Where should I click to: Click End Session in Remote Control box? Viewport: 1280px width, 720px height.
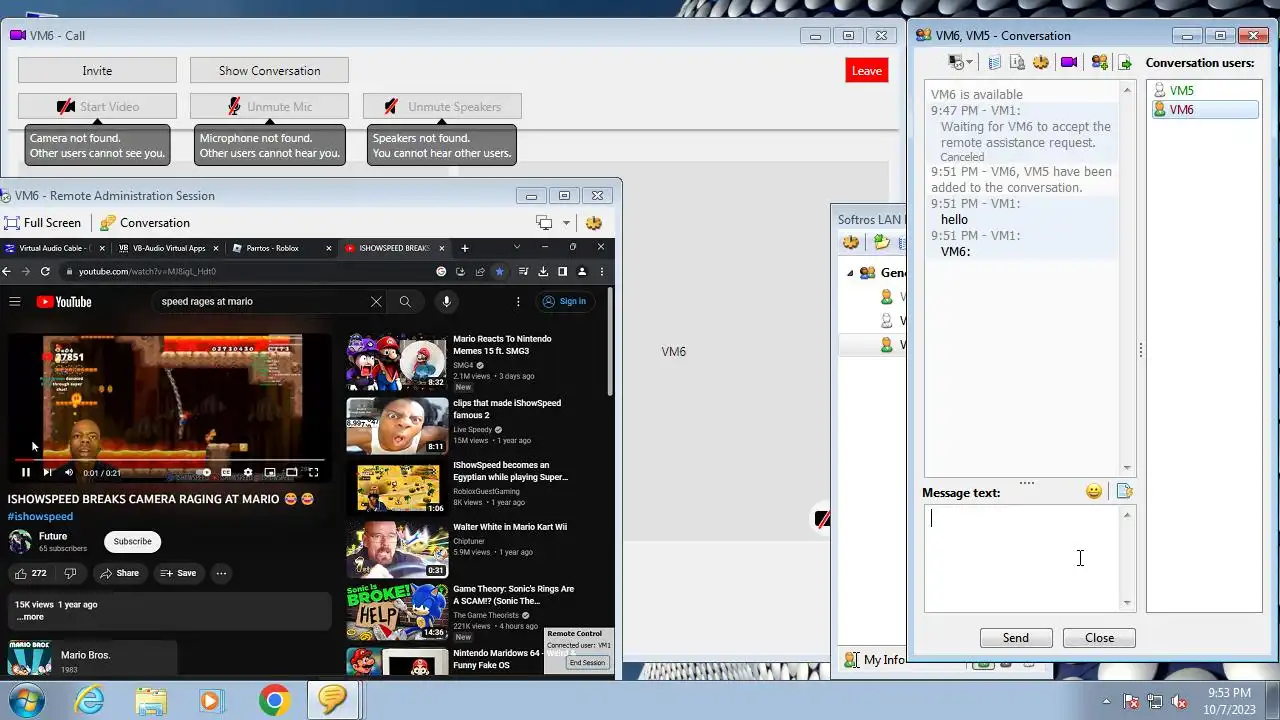pyautogui.click(x=587, y=663)
